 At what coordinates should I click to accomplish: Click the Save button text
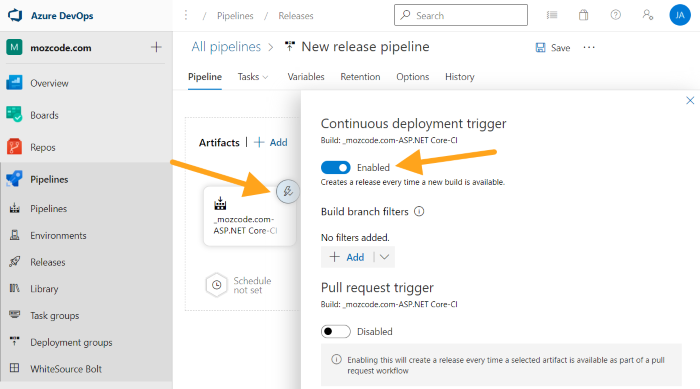click(560, 48)
